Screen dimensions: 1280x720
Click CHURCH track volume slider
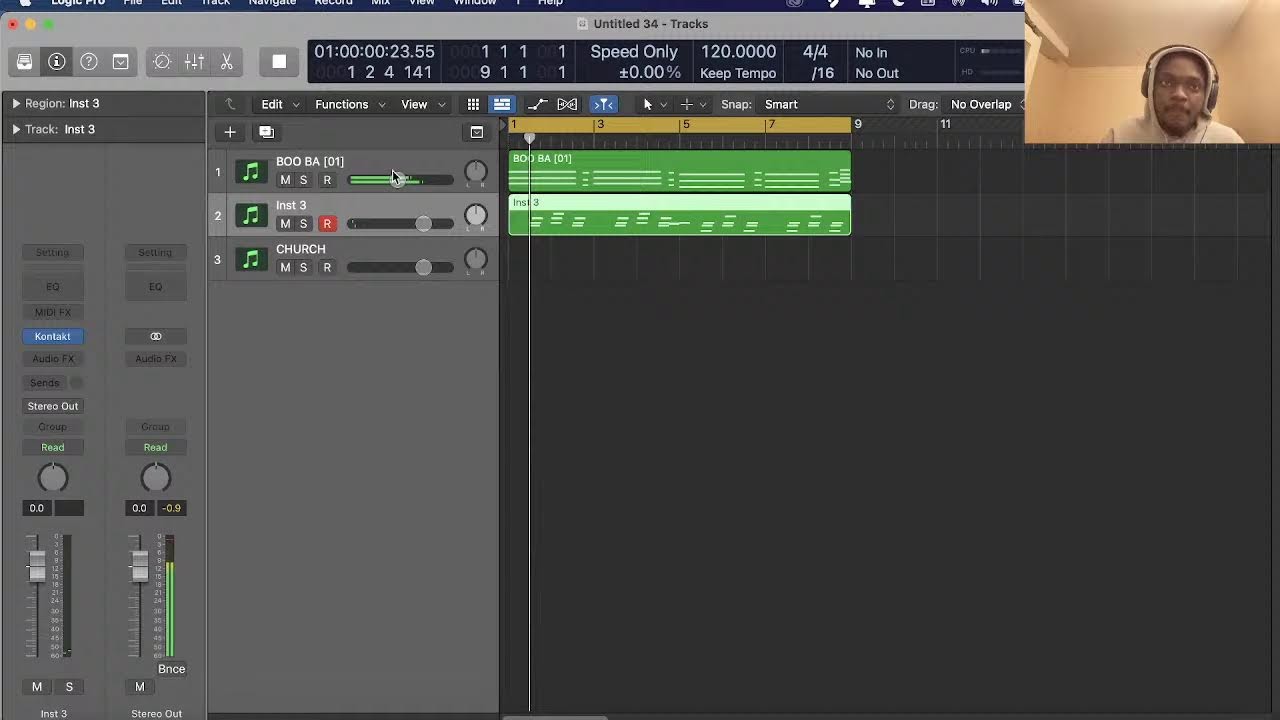[400, 267]
